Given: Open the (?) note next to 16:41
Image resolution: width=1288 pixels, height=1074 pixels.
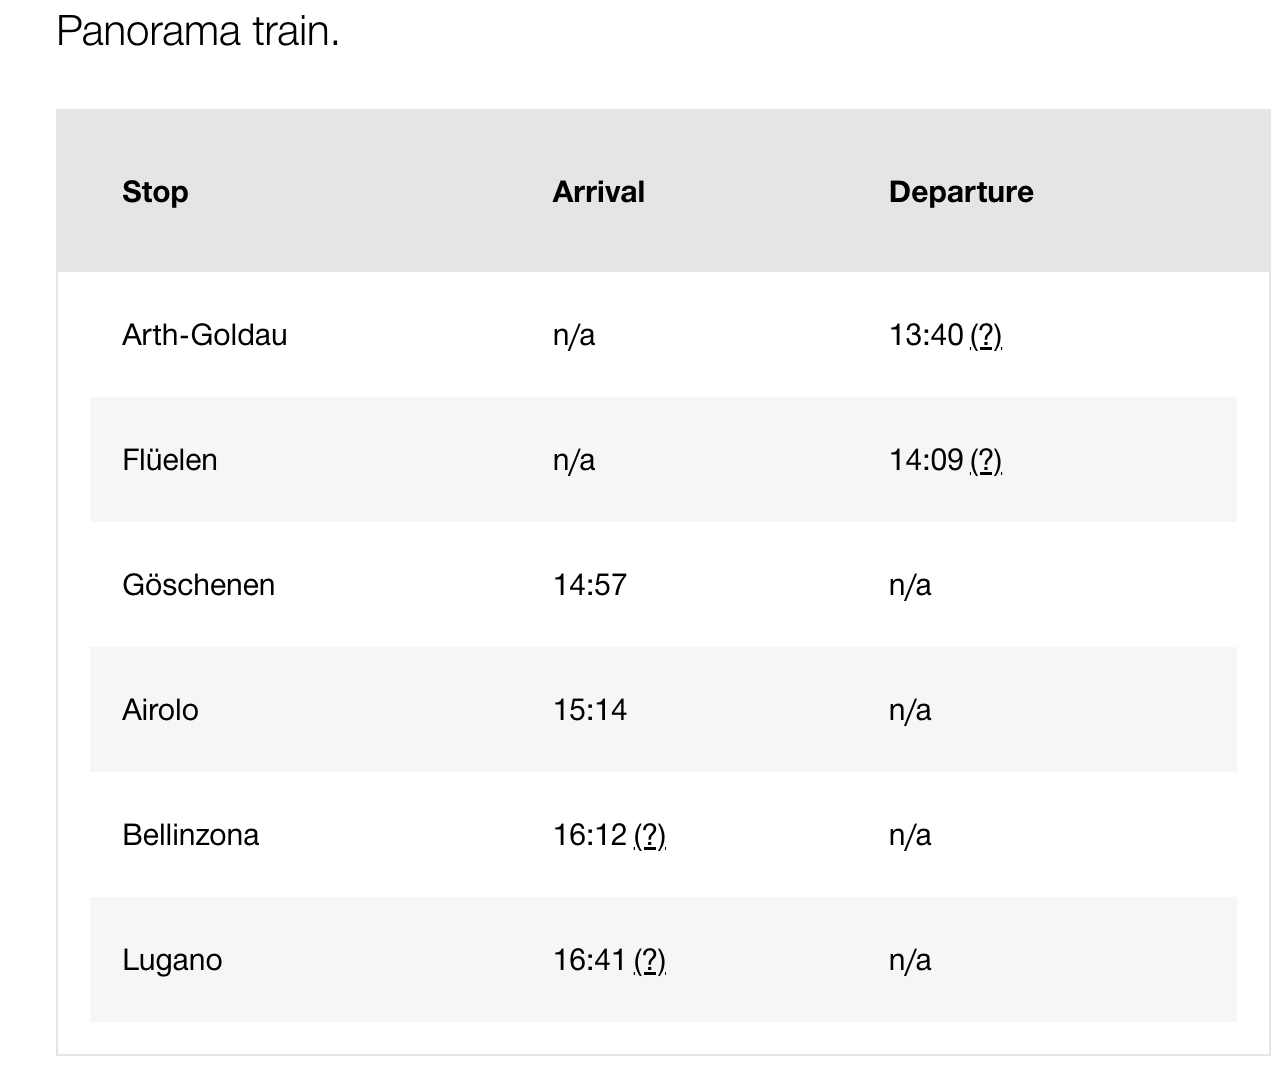Looking at the screenshot, I should pos(650,960).
